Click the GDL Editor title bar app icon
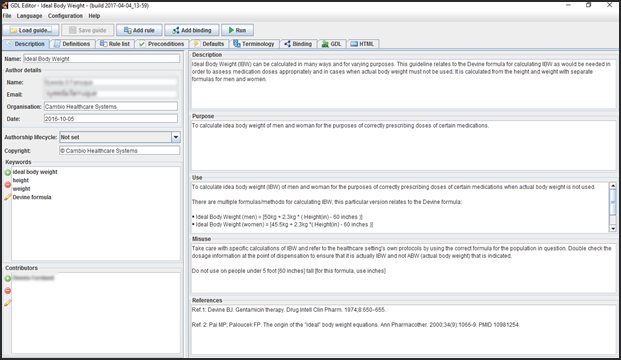Viewport: 621px width, 360px height. tap(5, 6)
